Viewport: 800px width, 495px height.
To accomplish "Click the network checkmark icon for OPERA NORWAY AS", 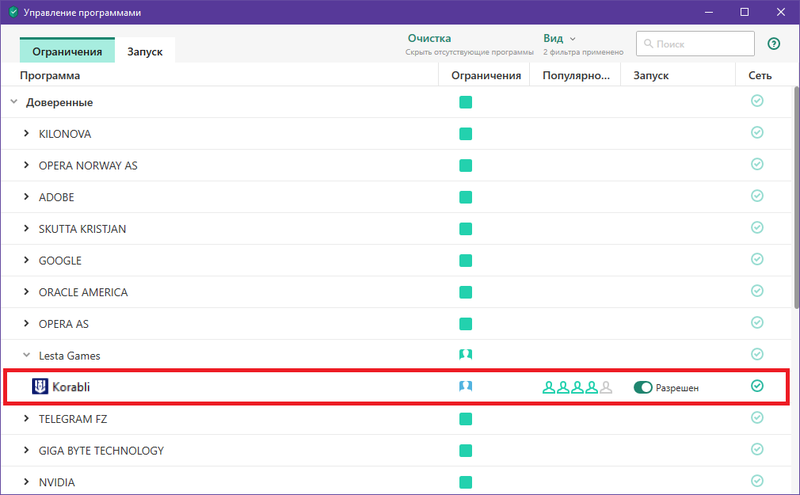I will 757,164.
